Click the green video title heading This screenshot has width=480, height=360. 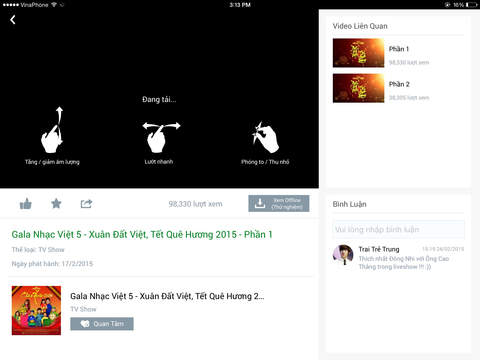click(x=142, y=235)
